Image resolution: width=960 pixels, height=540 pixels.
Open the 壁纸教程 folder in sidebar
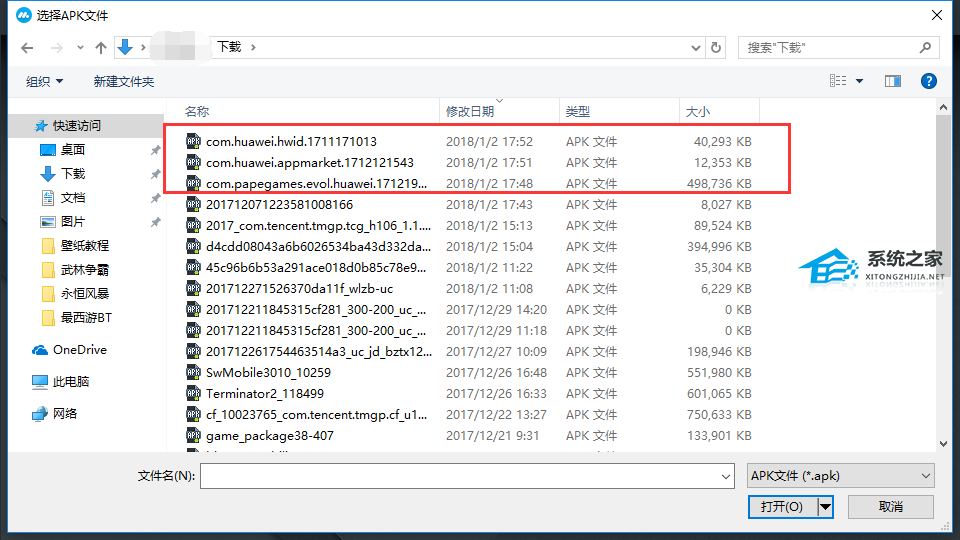click(84, 246)
